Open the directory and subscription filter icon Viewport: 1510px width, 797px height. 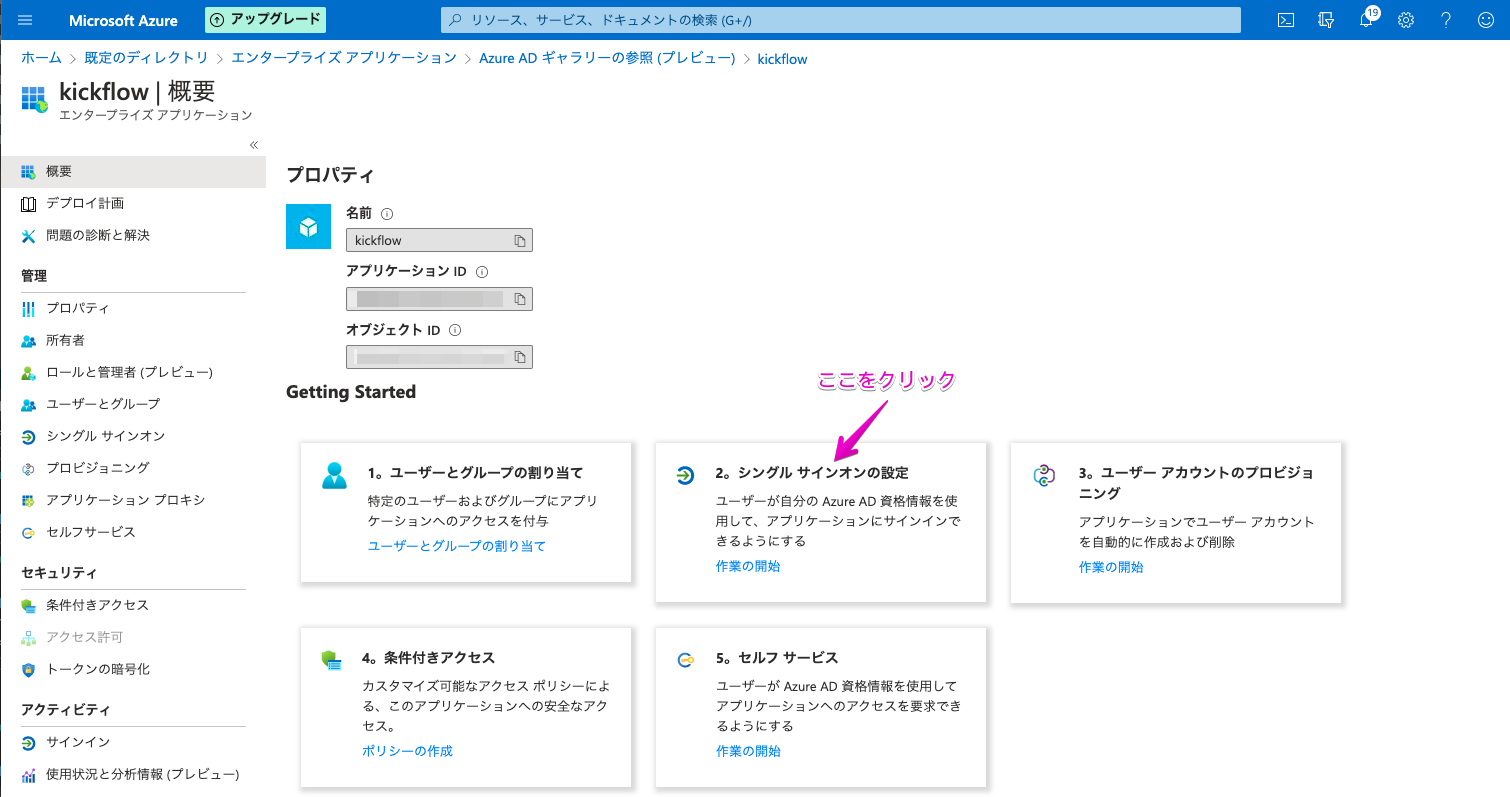[1327, 20]
